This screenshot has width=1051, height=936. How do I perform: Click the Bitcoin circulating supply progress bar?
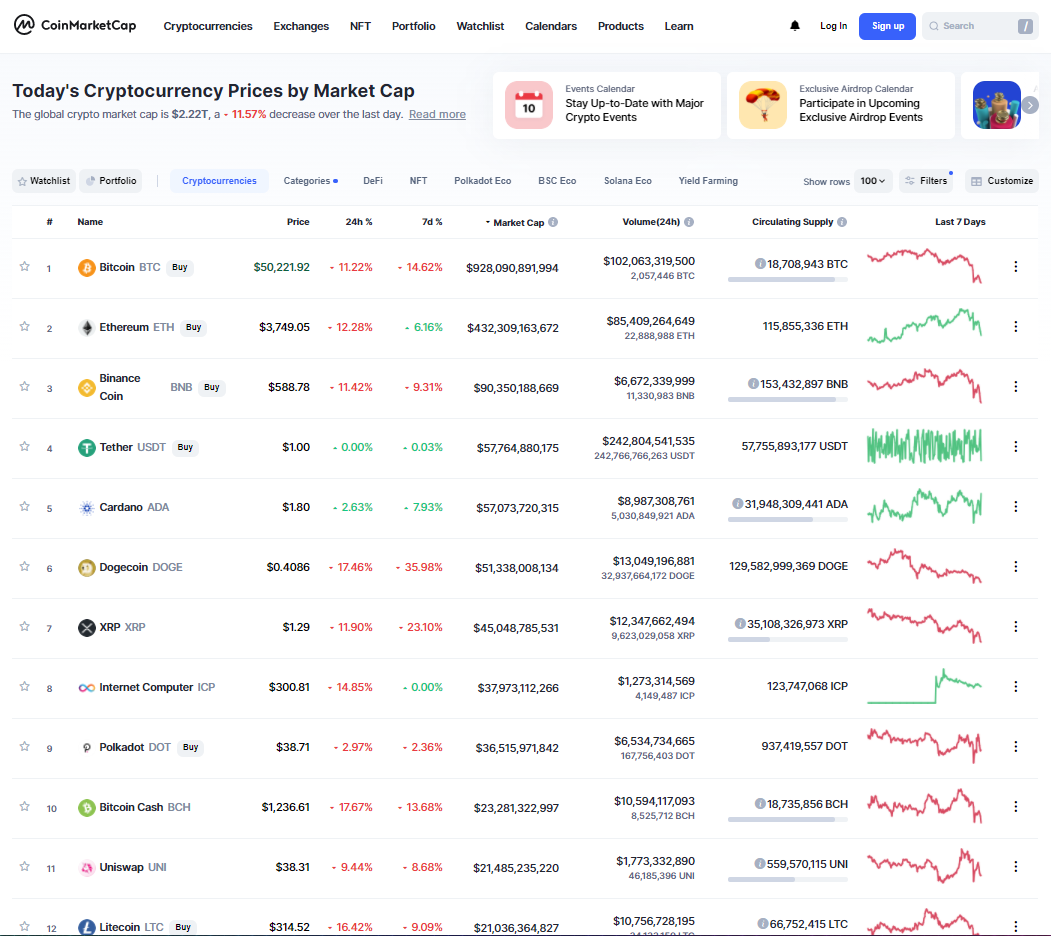coord(788,280)
